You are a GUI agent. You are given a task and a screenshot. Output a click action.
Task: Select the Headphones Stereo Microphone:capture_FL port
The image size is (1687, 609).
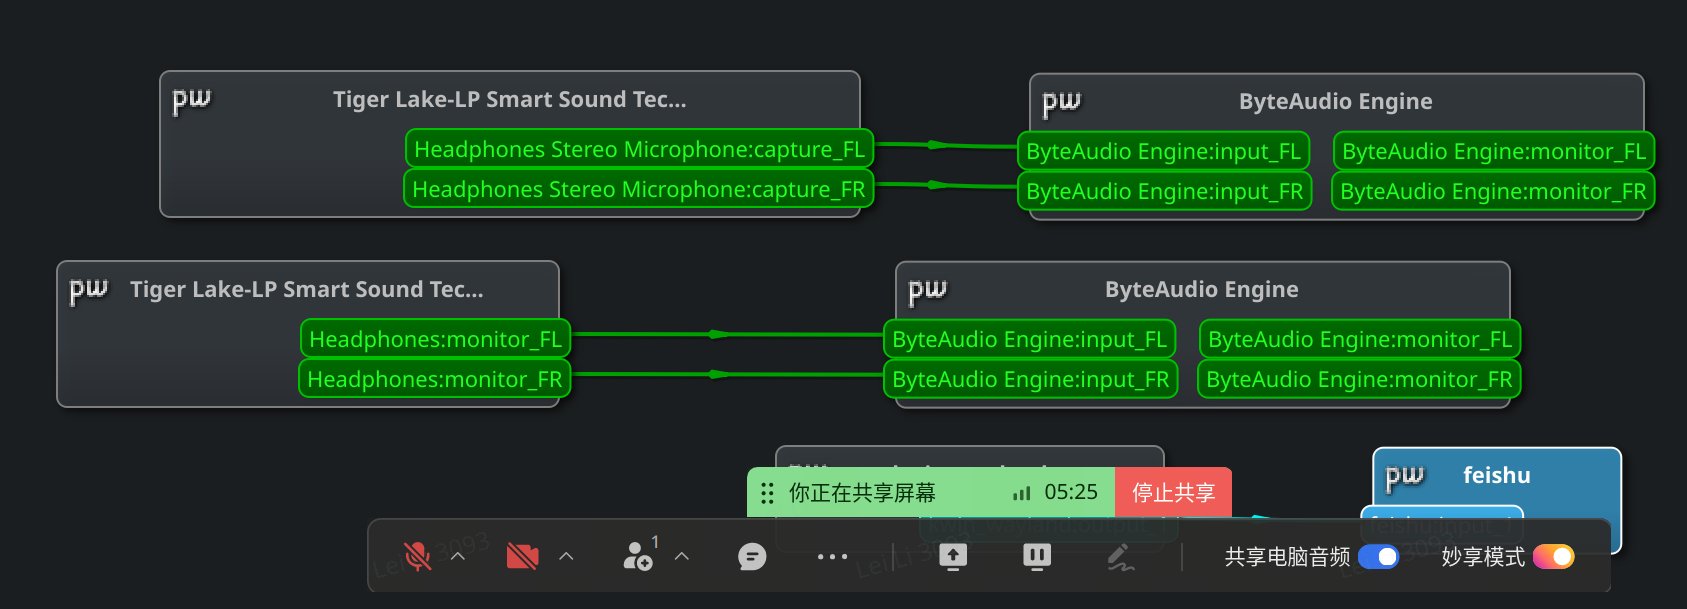coord(639,149)
